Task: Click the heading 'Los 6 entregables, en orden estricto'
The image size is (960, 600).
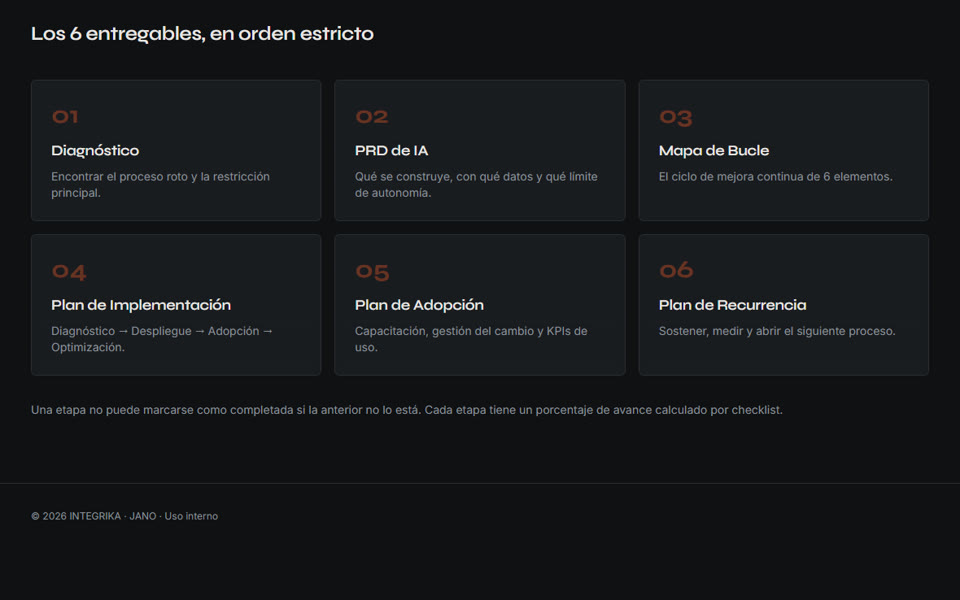Action: tap(202, 34)
